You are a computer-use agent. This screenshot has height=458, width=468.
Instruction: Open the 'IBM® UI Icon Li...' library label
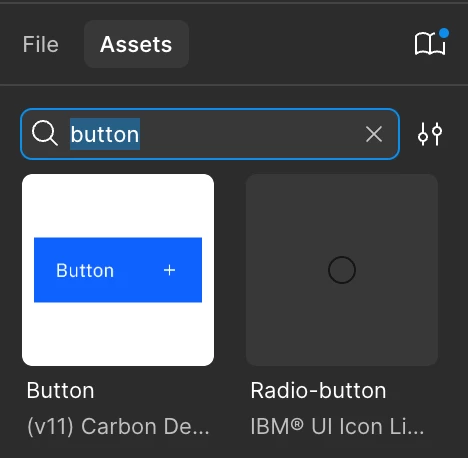(x=337, y=426)
